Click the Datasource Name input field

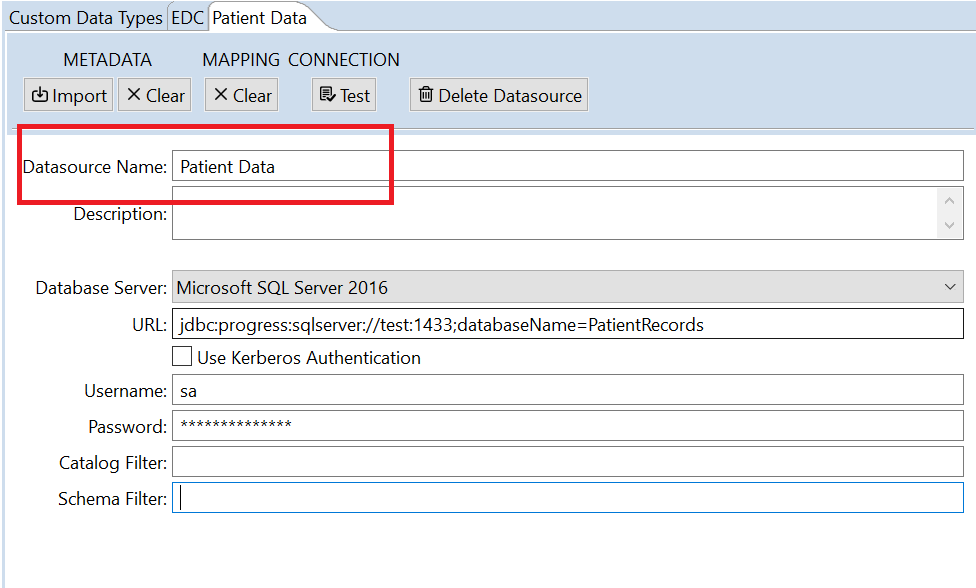568,166
